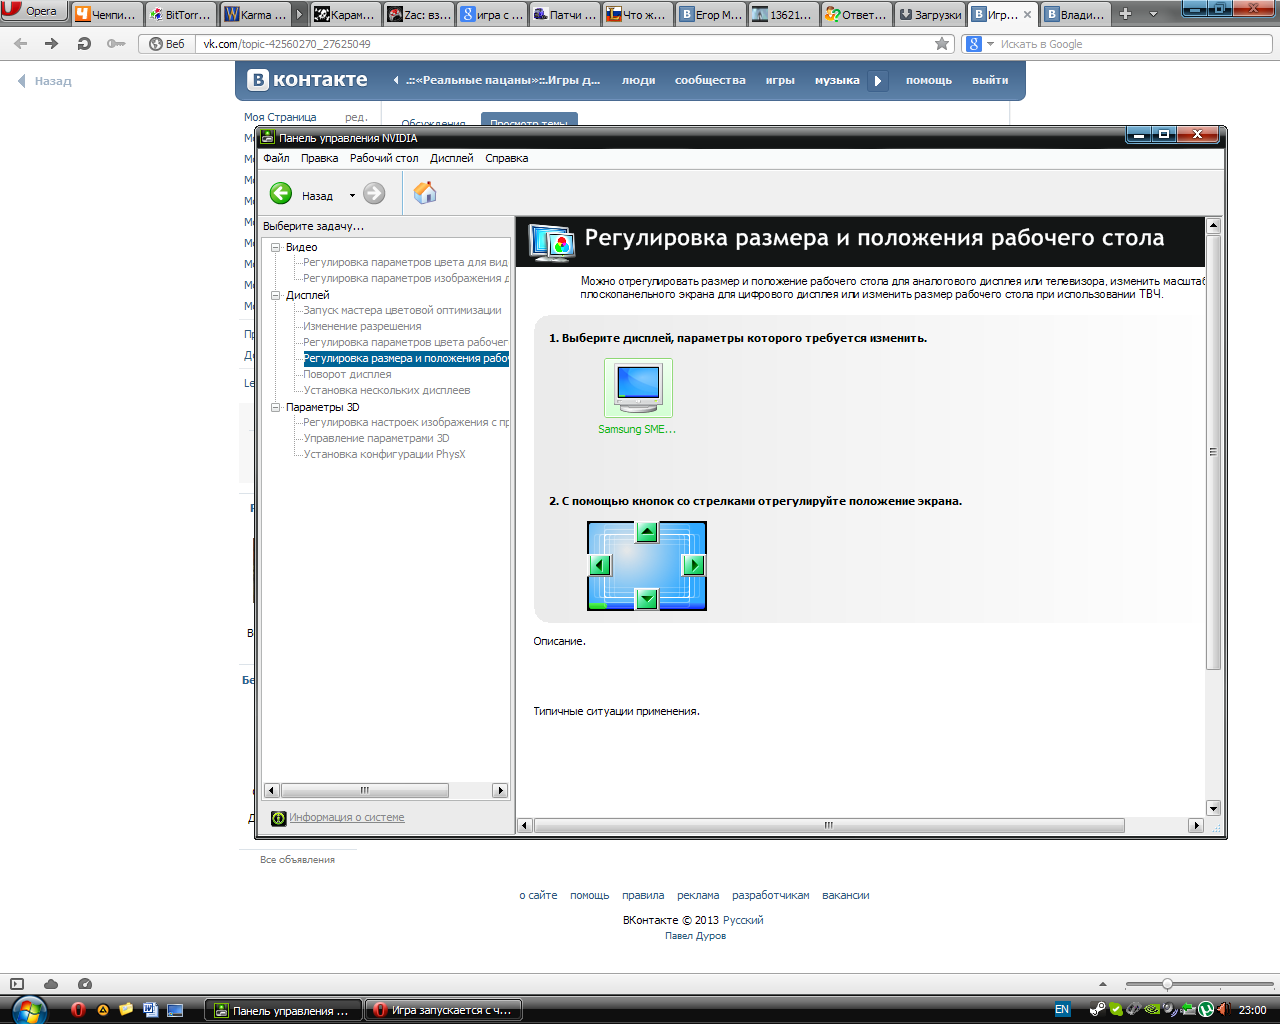Open a new tab with plus button

(x=1126, y=14)
